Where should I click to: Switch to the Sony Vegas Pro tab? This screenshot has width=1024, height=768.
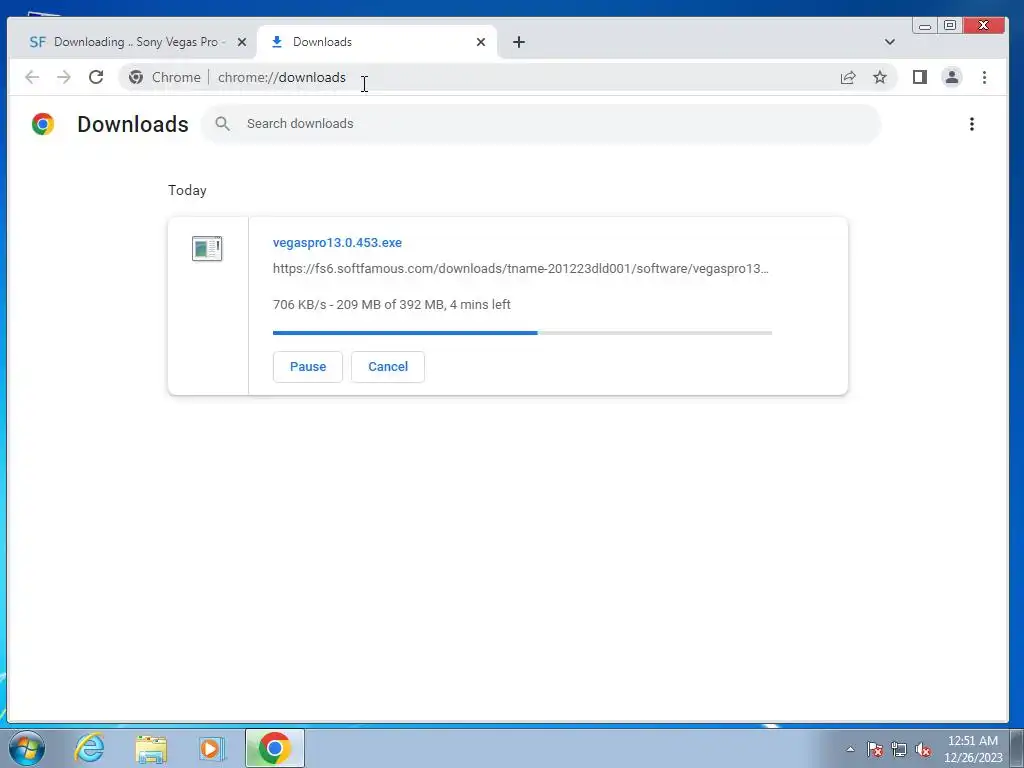click(134, 42)
